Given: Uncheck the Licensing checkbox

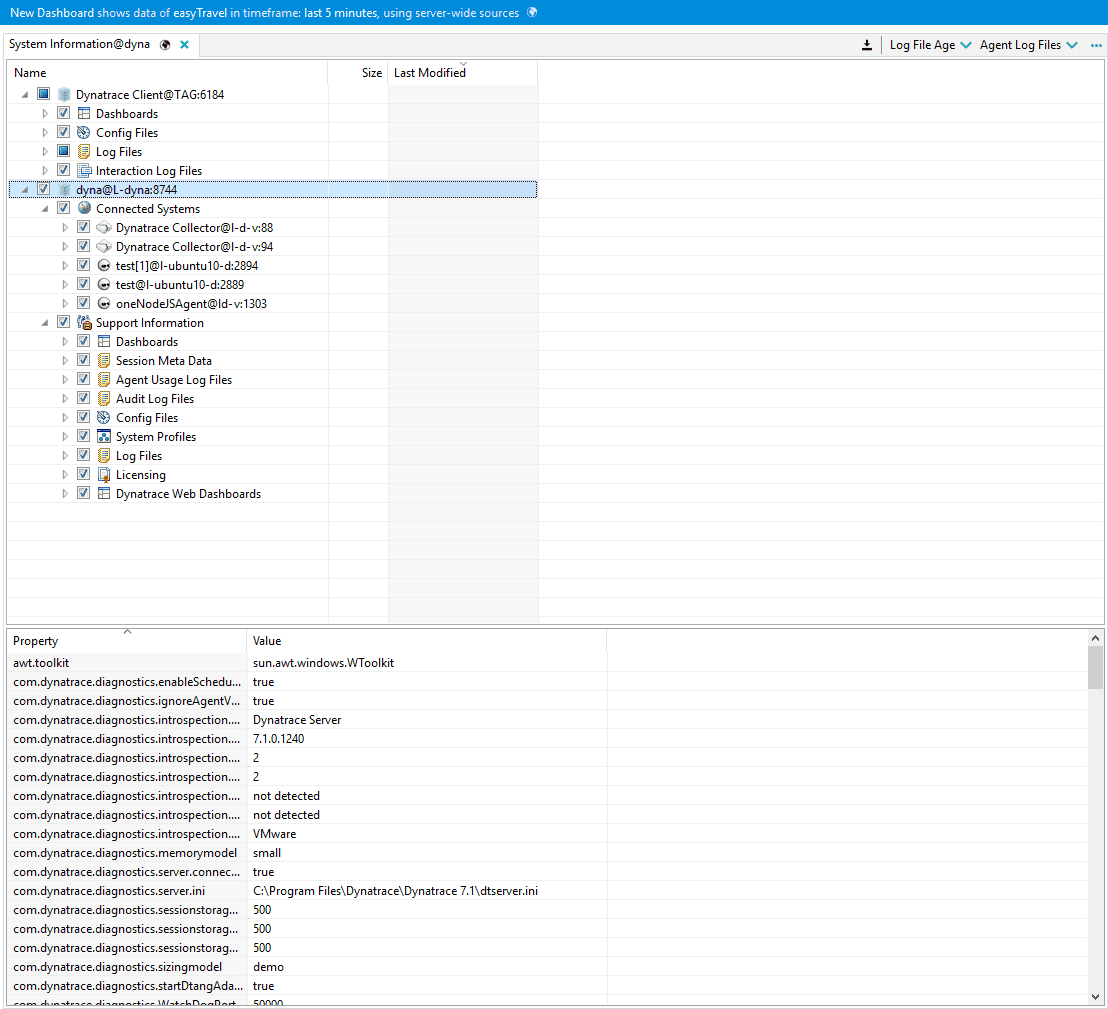Looking at the screenshot, I should pos(83,474).
